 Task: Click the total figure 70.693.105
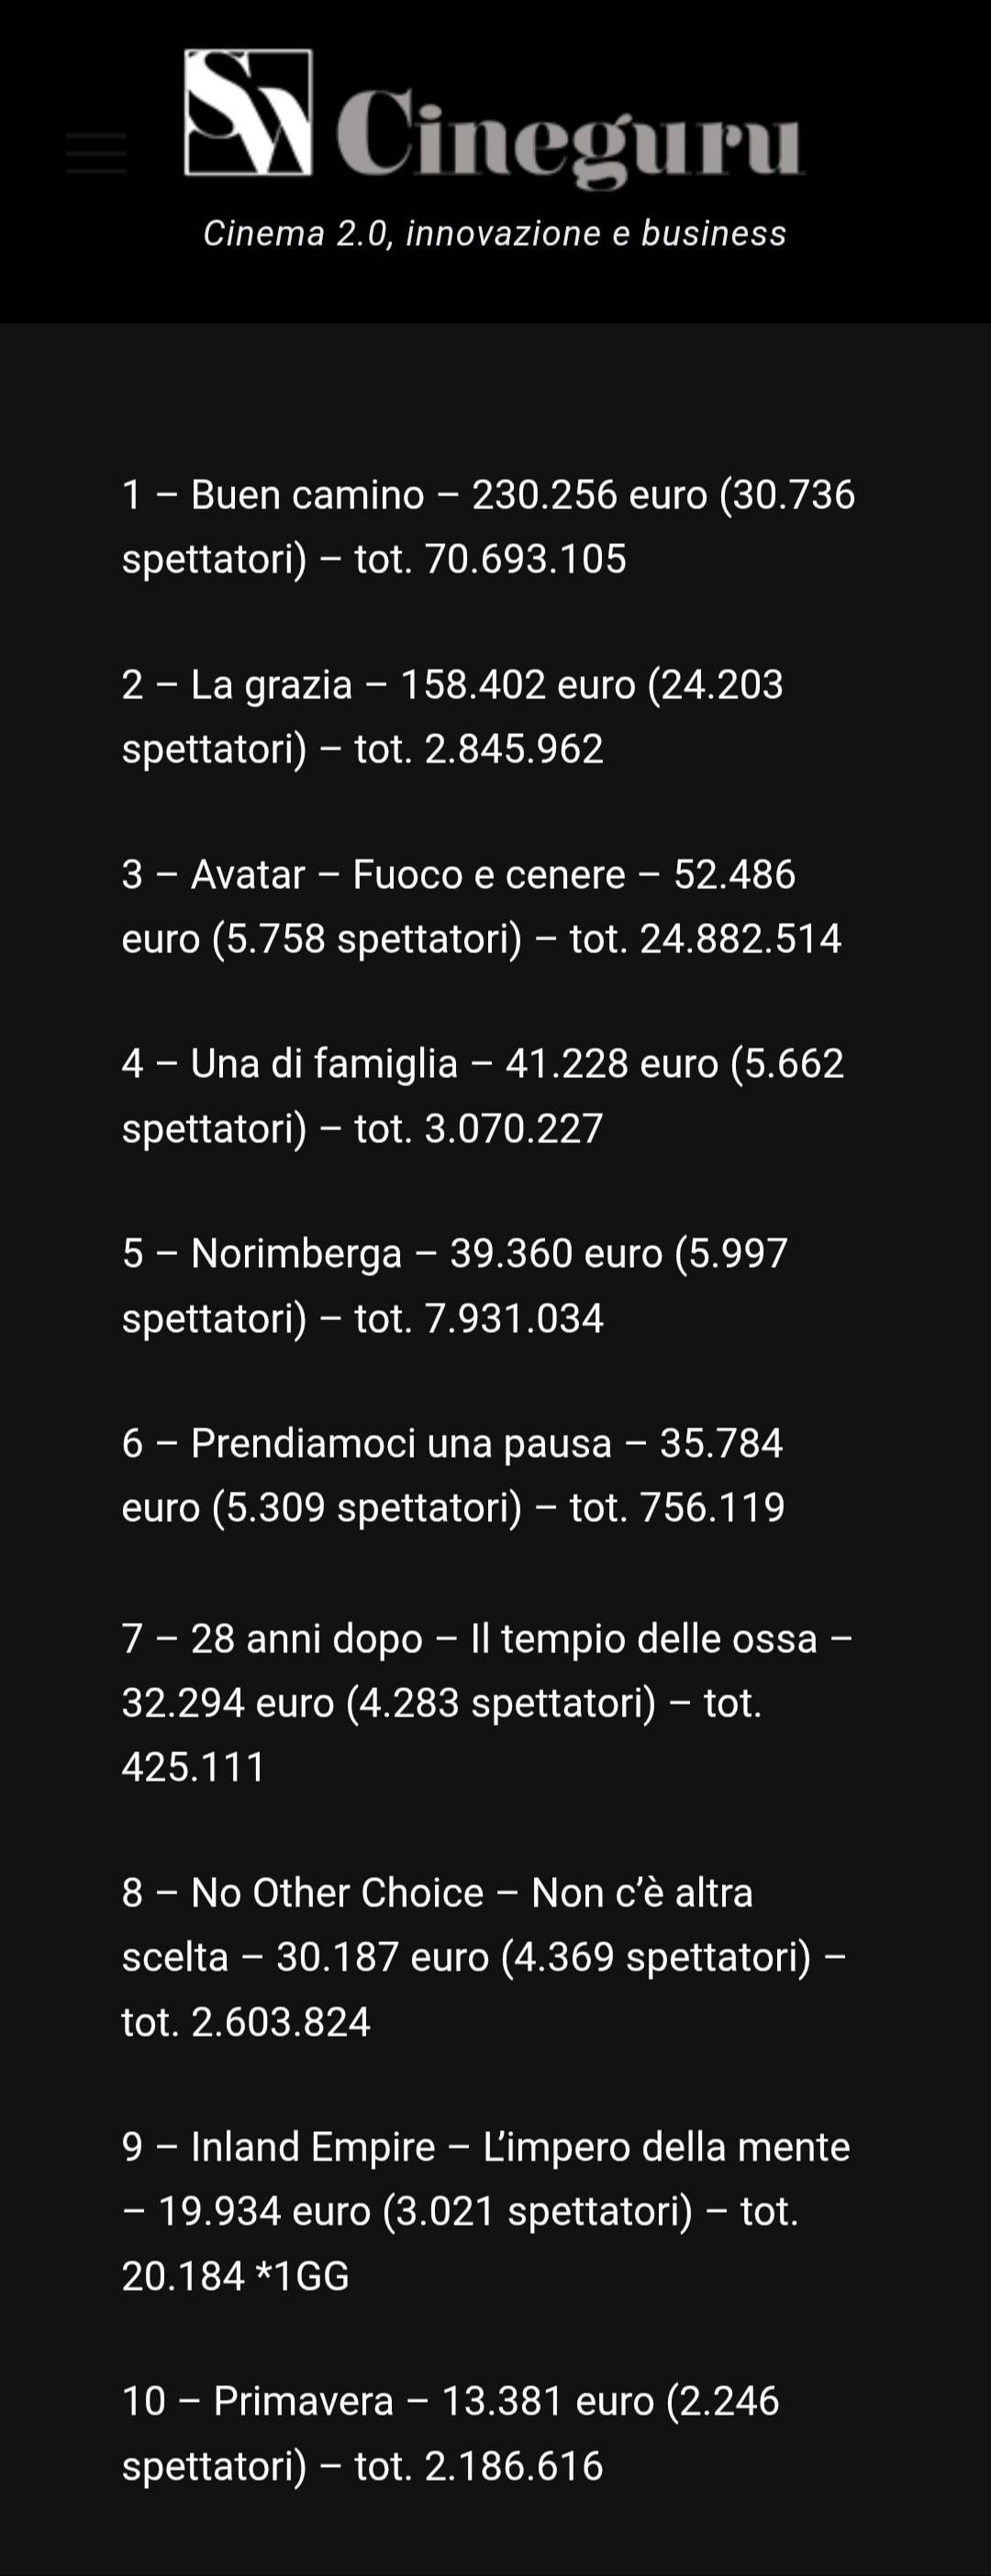tap(525, 559)
